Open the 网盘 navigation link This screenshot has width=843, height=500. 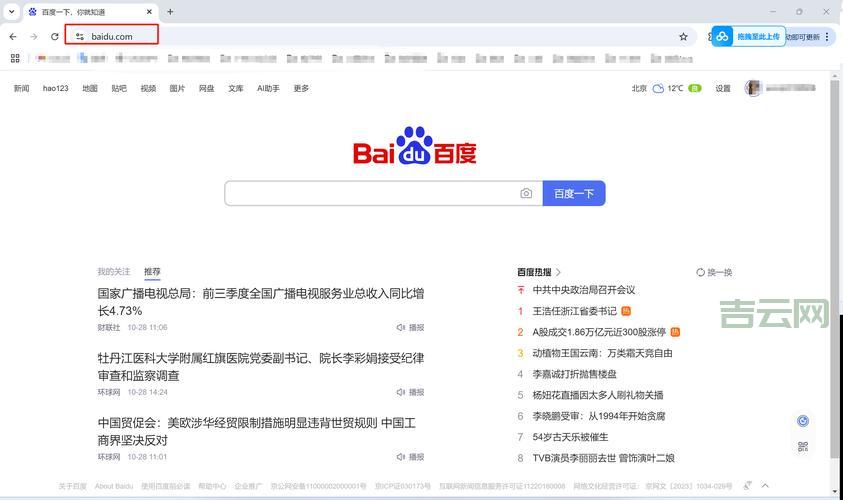click(206, 88)
